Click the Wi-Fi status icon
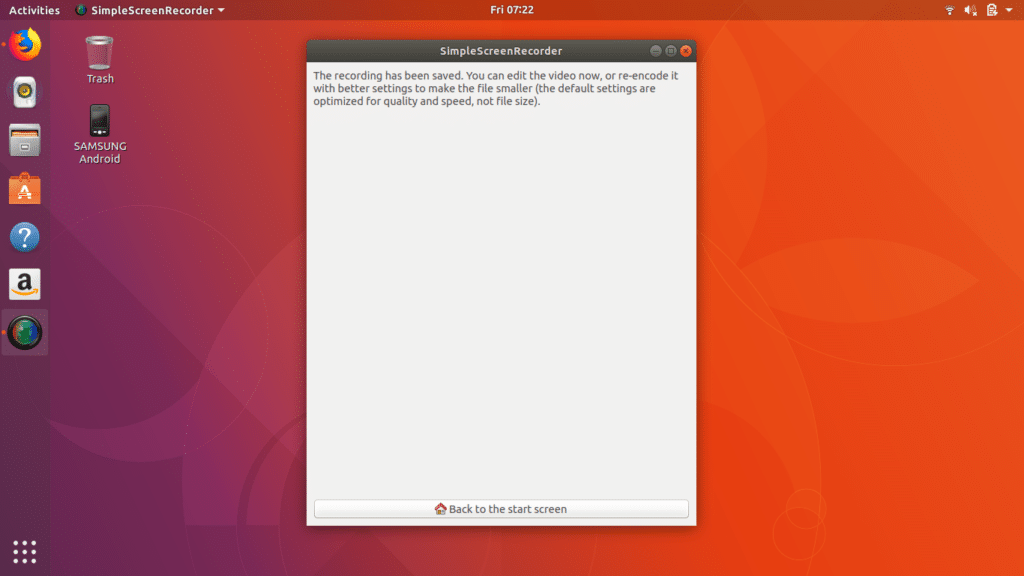The height and width of the screenshot is (576, 1024). pos(950,10)
